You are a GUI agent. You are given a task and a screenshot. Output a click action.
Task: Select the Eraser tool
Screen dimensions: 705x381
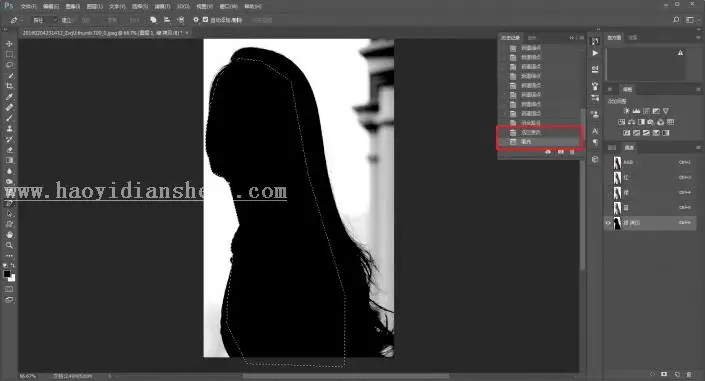[9, 150]
